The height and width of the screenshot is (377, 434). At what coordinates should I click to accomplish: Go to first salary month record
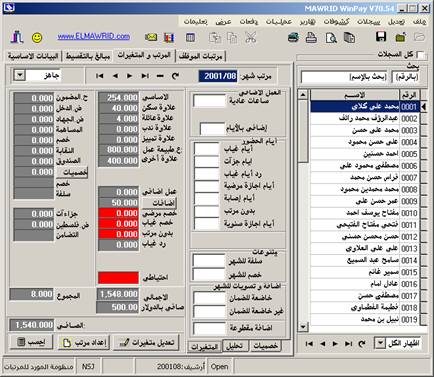click(x=99, y=76)
